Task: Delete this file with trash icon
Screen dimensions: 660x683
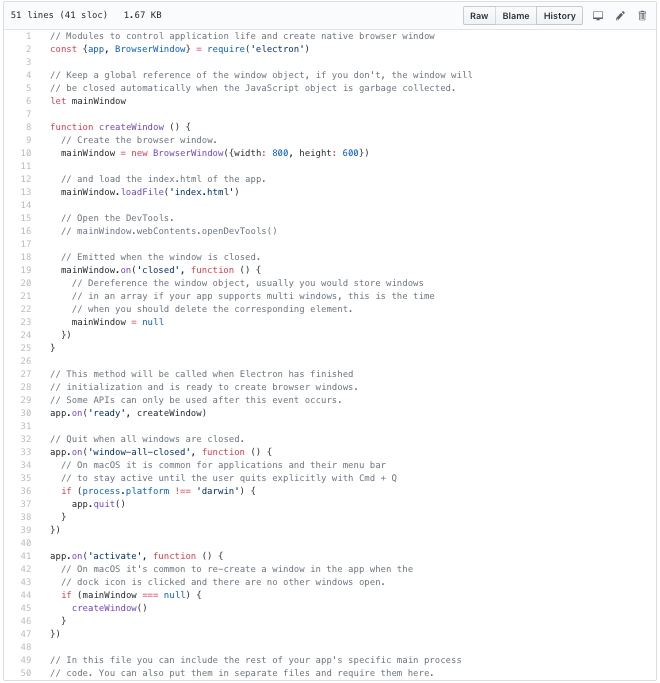Action: pyautogui.click(x=642, y=16)
